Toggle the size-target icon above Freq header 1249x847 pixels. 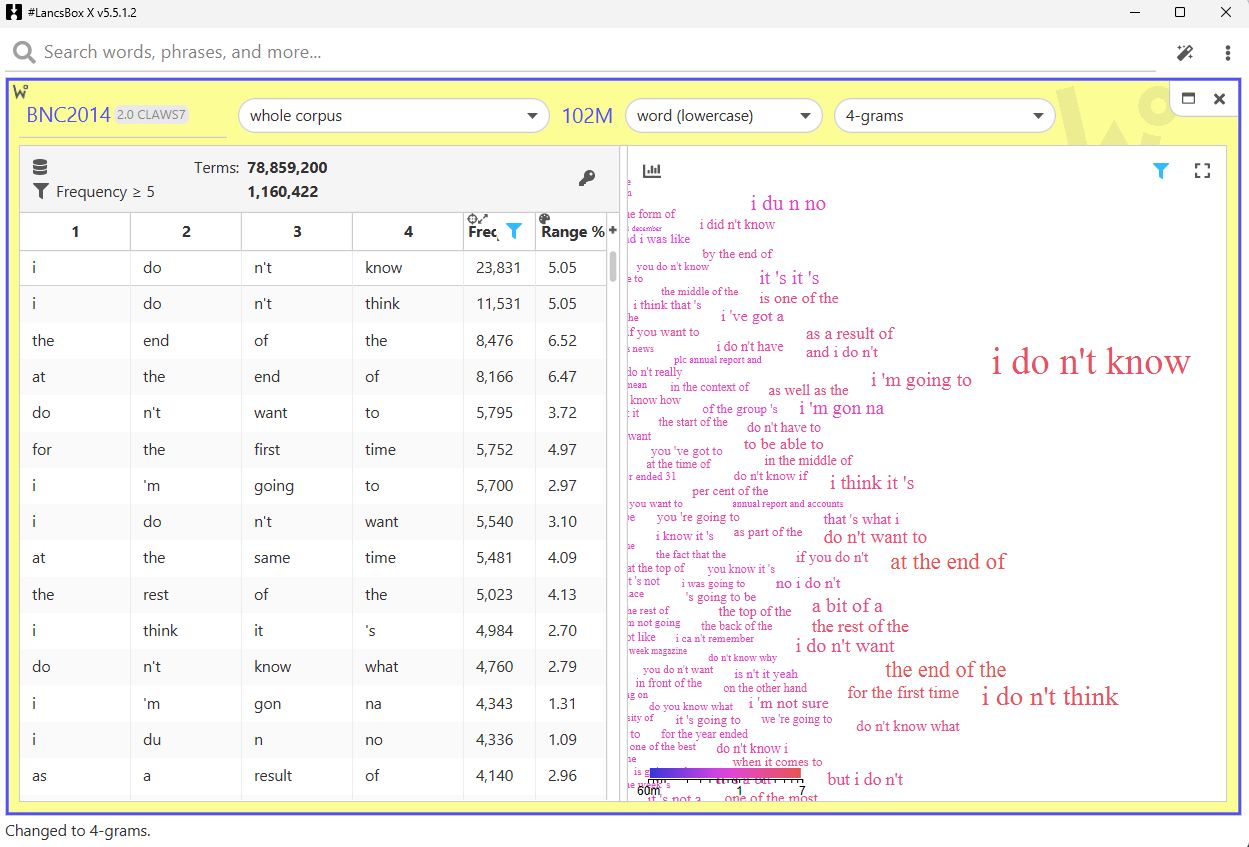(x=477, y=218)
